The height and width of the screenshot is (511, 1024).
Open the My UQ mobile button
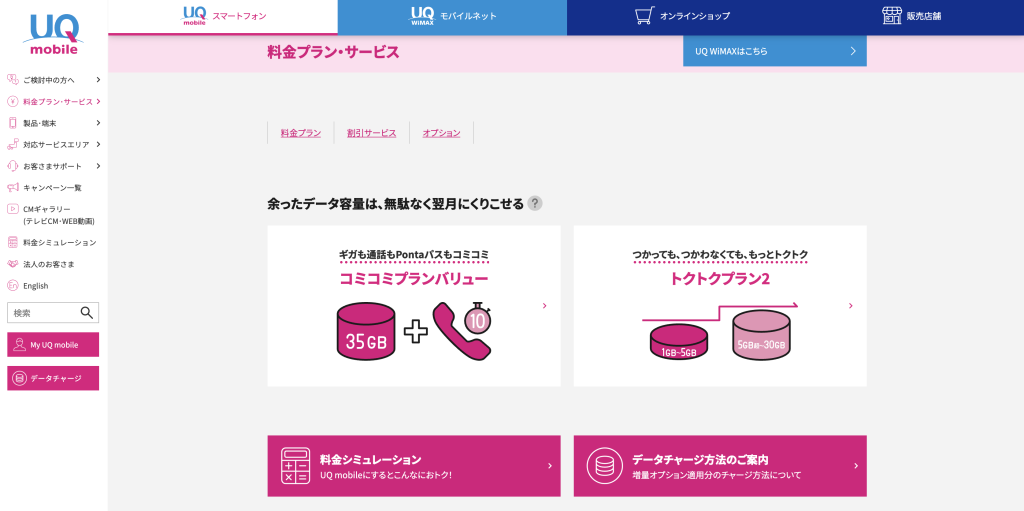coord(53,344)
